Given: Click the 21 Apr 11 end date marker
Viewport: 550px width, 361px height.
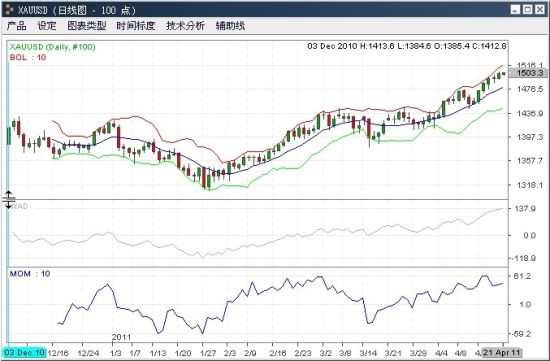Looking at the screenshot, I should pos(502,353).
